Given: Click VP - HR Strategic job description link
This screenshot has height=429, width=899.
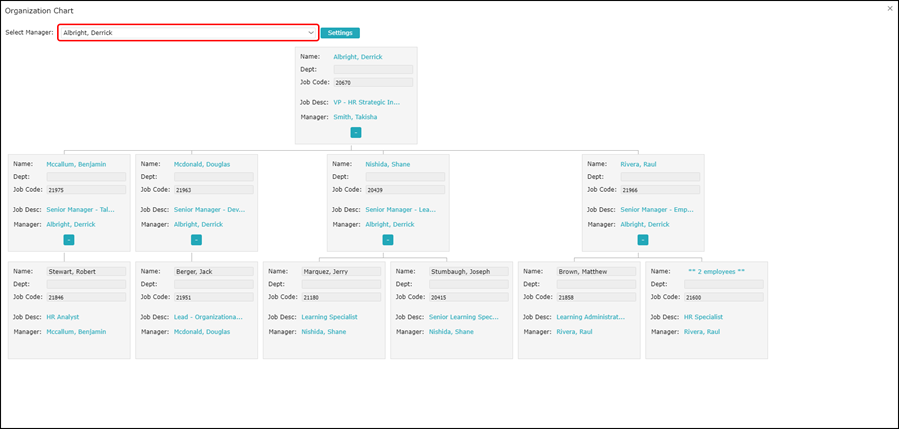Looking at the screenshot, I should [366, 102].
